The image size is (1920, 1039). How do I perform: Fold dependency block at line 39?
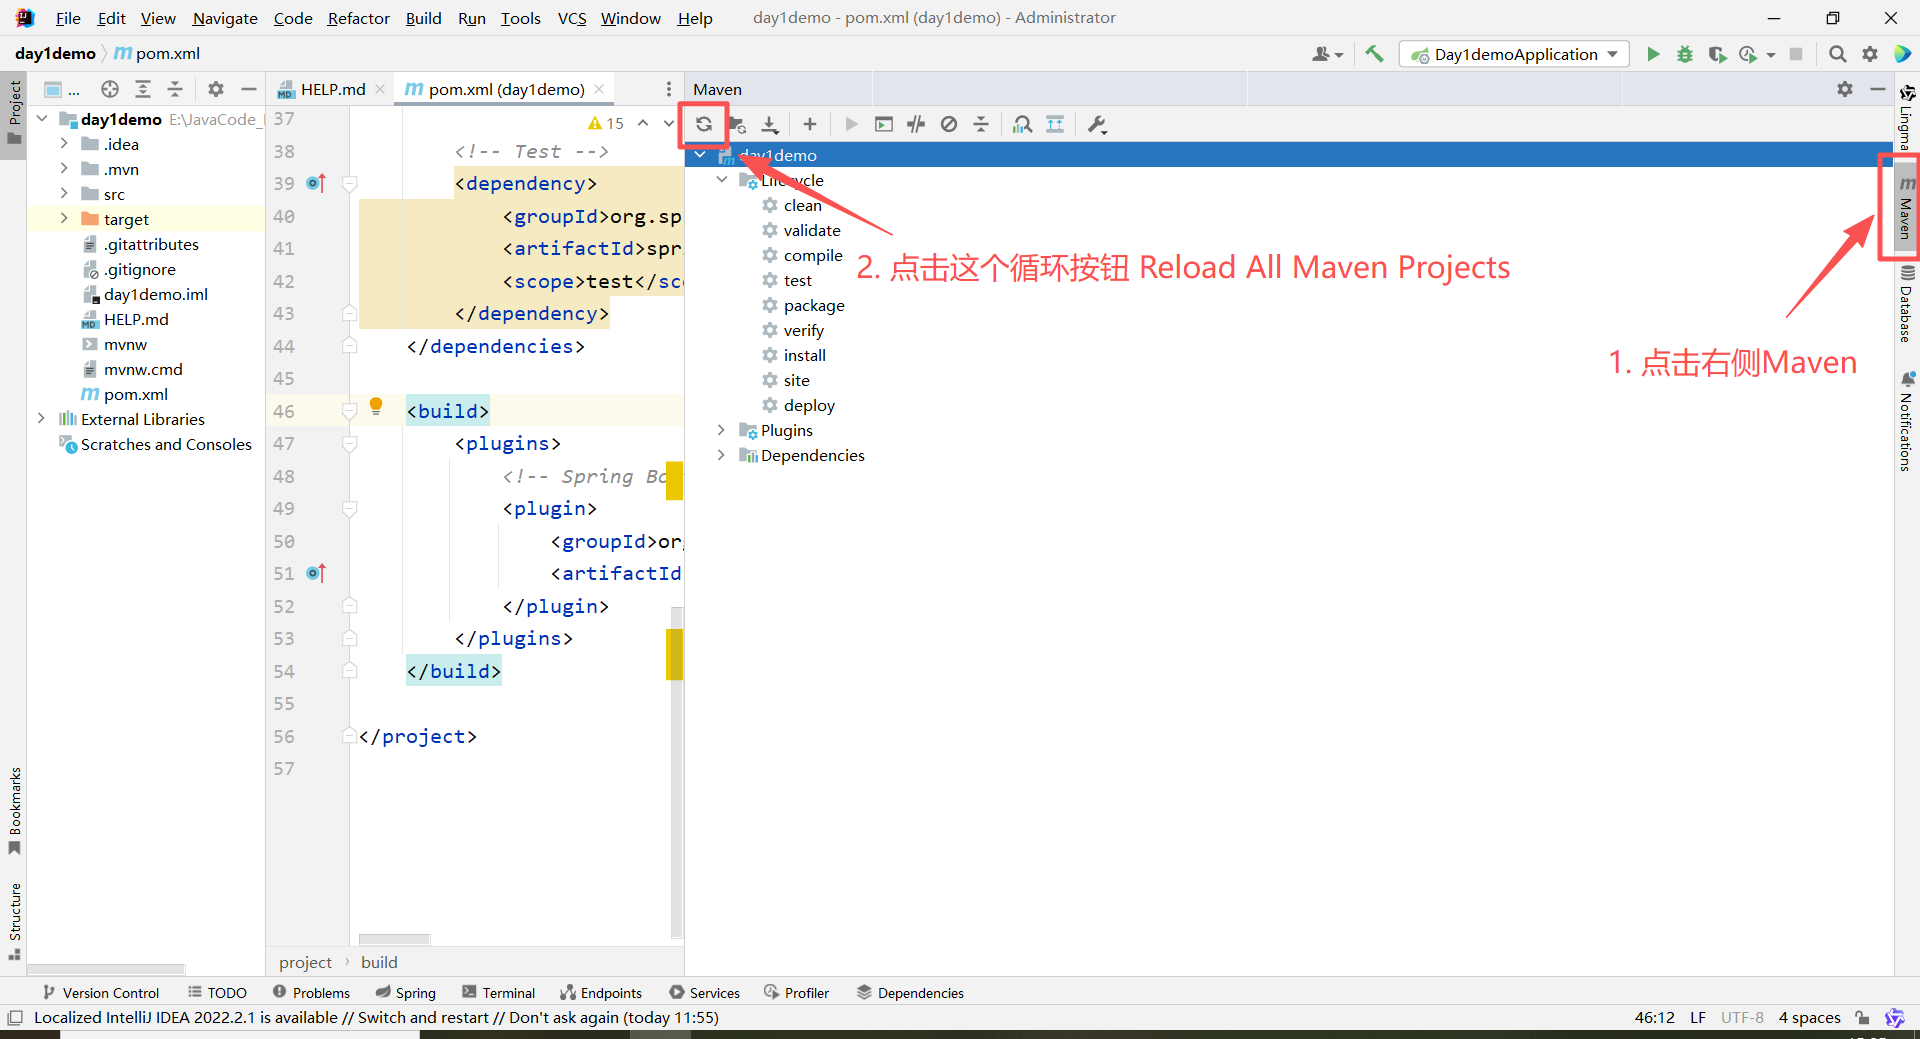point(350,183)
